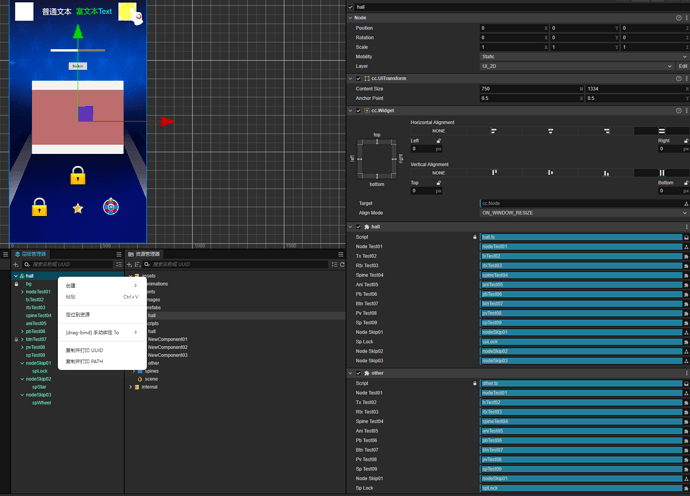Viewport: 690px width, 496px height.
Task: Select vertical align-bottom icon in cc.Widget
Action: 606,173
